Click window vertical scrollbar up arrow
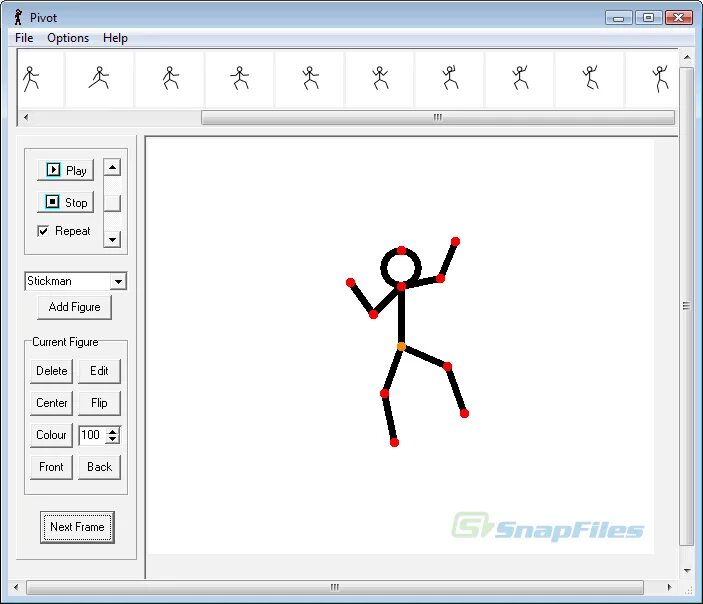Image resolution: width=703 pixels, height=604 pixels. [687, 57]
